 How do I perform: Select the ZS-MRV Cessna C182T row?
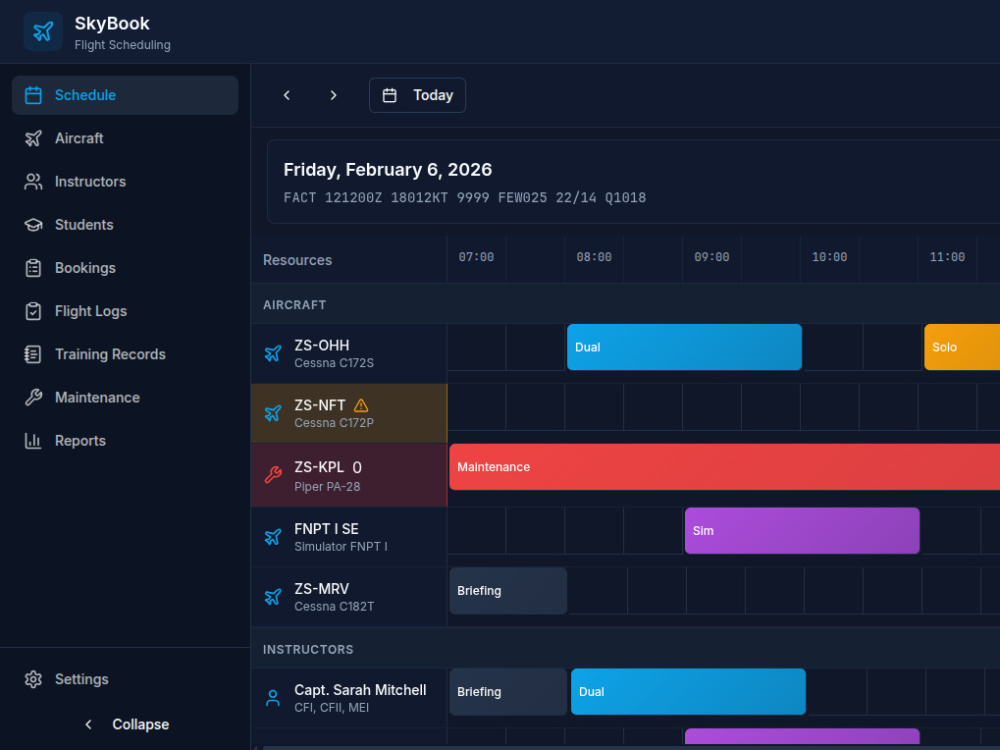[x=349, y=597]
